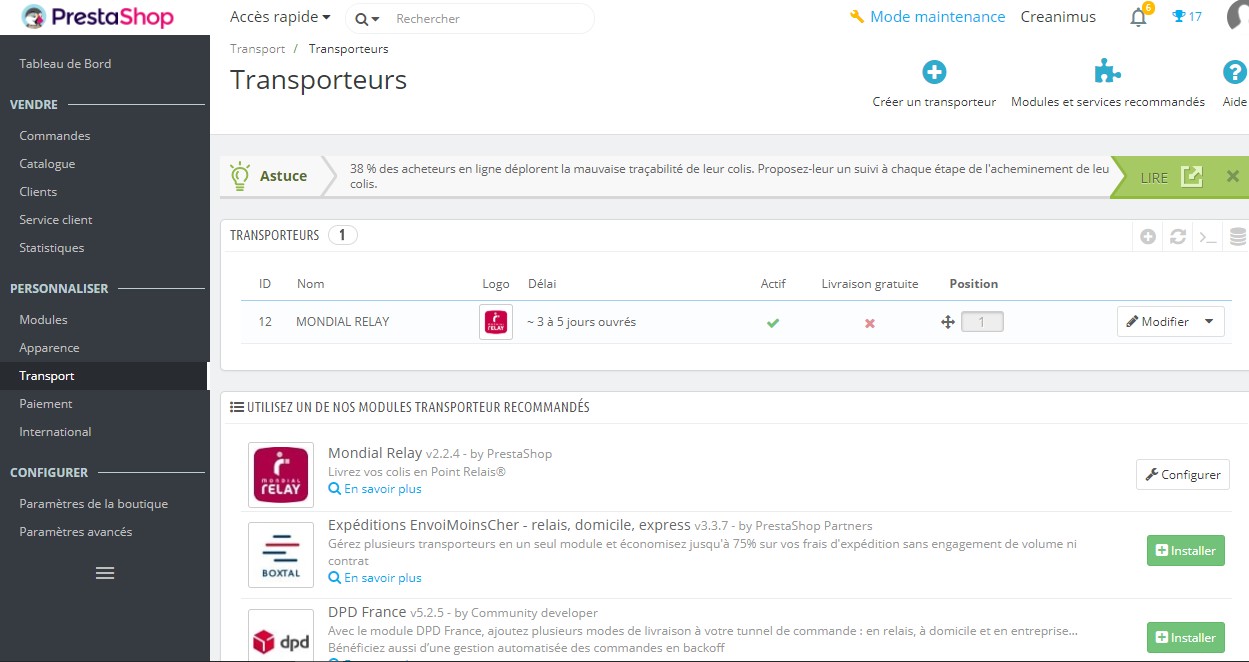Open Paramètres de la boutique

coord(94,503)
